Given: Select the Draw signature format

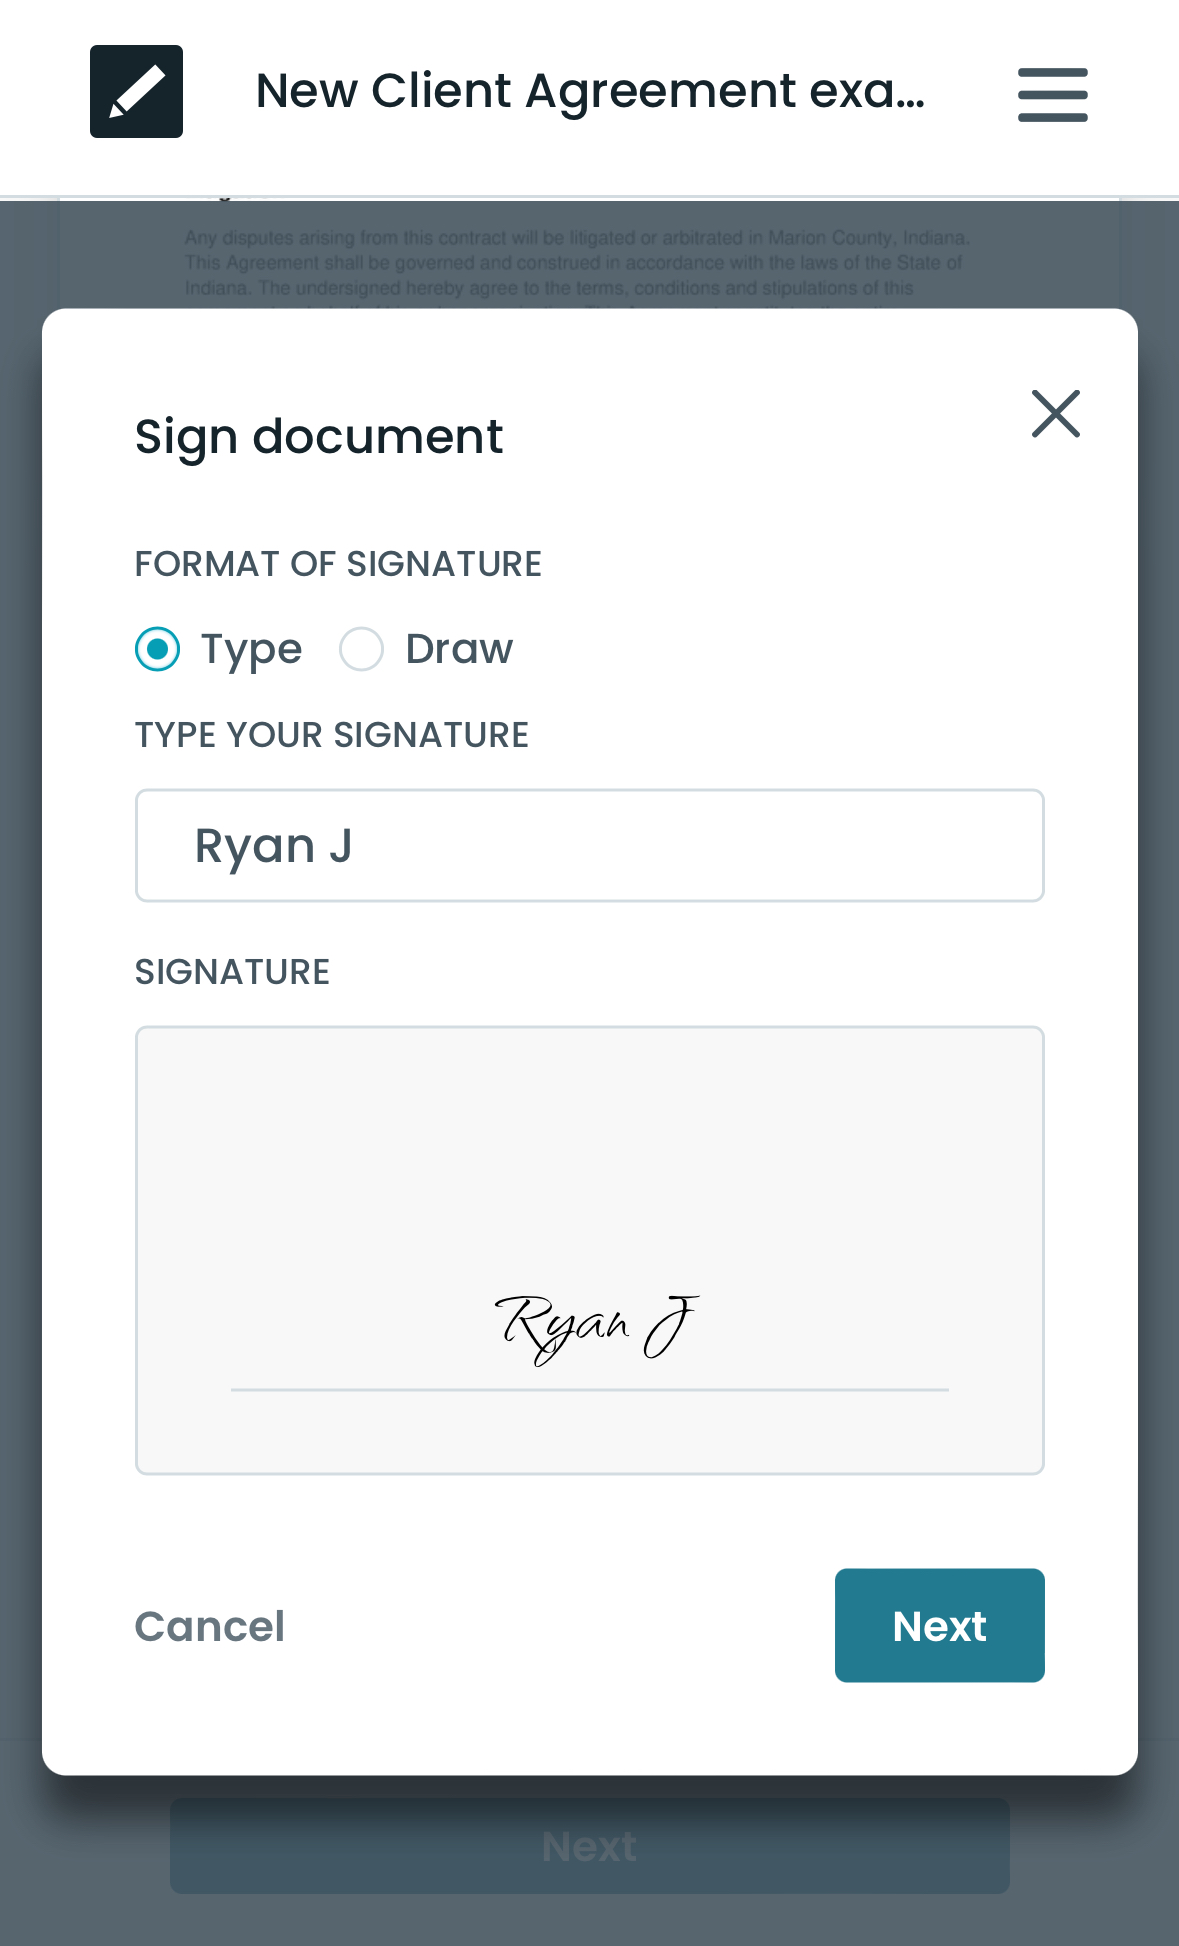Looking at the screenshot, I should (361, 648).
